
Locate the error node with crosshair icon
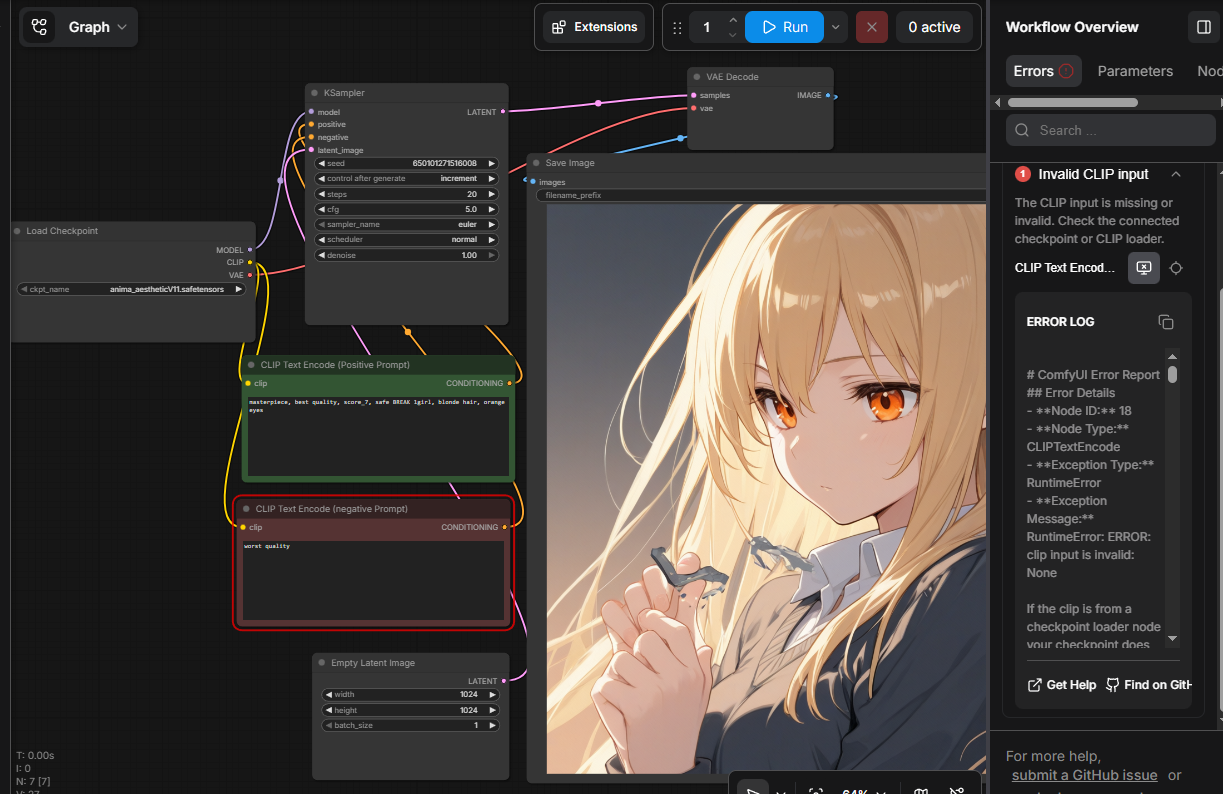[x=1176, y=268]
